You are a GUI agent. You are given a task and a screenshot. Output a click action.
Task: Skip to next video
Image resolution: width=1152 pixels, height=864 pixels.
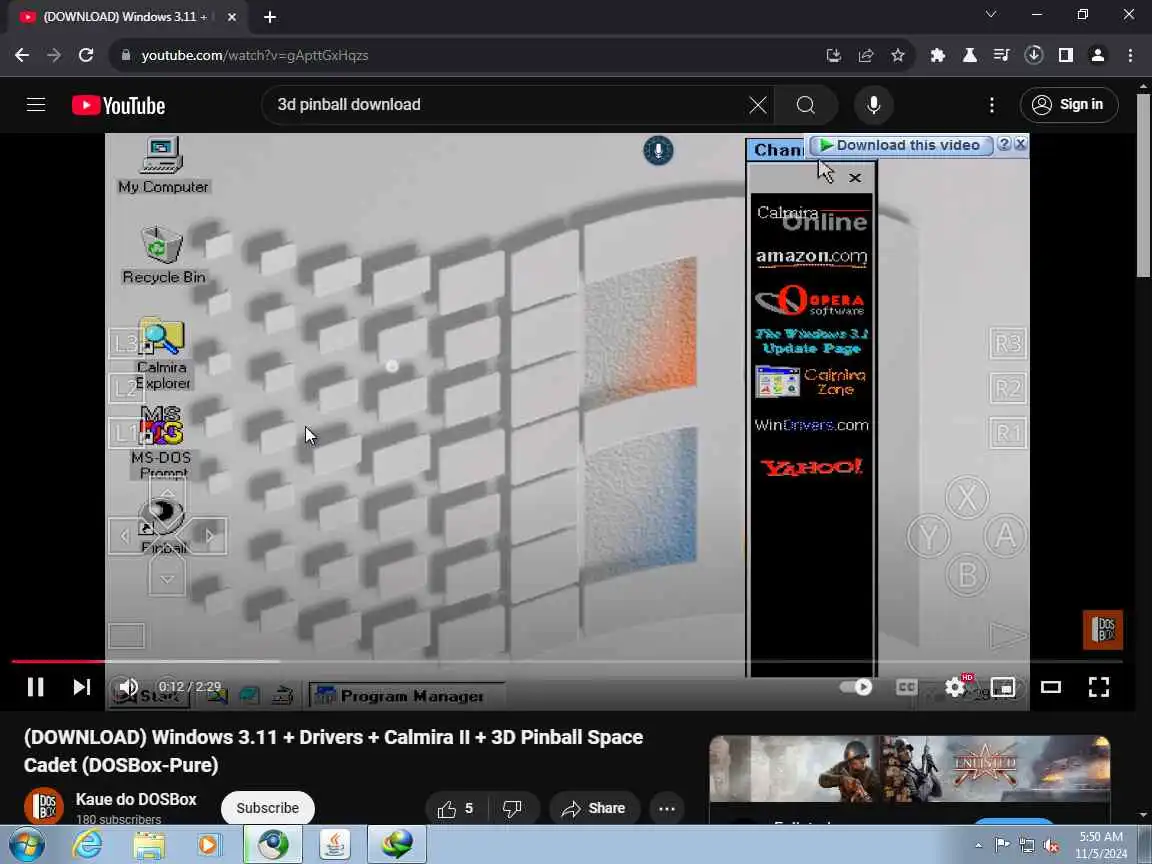(x=81, y=687)
